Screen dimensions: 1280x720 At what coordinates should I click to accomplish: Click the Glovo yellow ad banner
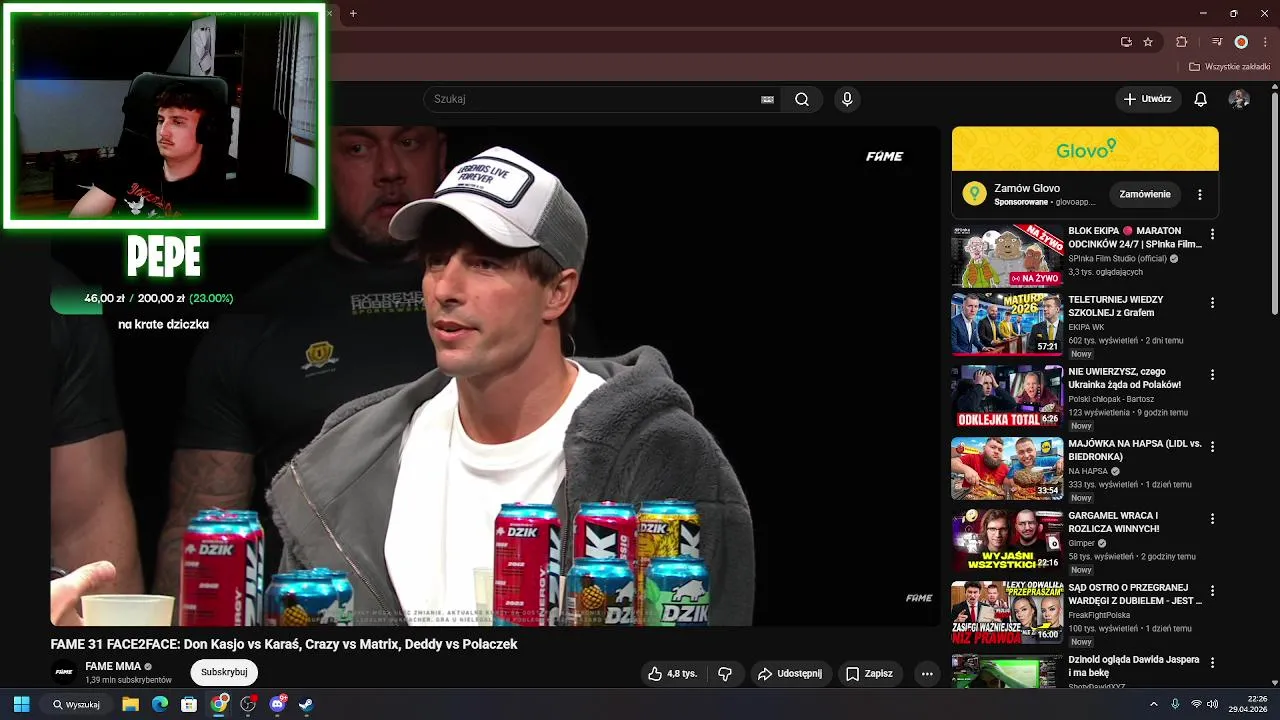click(1085, 149)
